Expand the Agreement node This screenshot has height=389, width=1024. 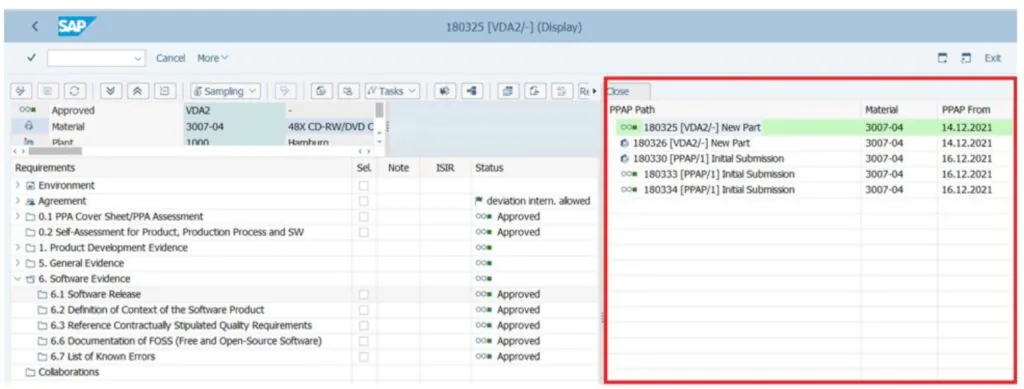(18, 201)
